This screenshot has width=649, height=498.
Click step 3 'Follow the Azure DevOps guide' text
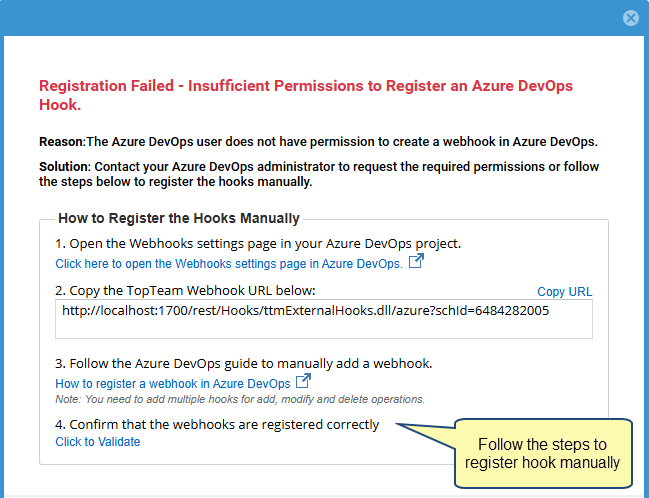pyautogui.click(x=257, y=363)
